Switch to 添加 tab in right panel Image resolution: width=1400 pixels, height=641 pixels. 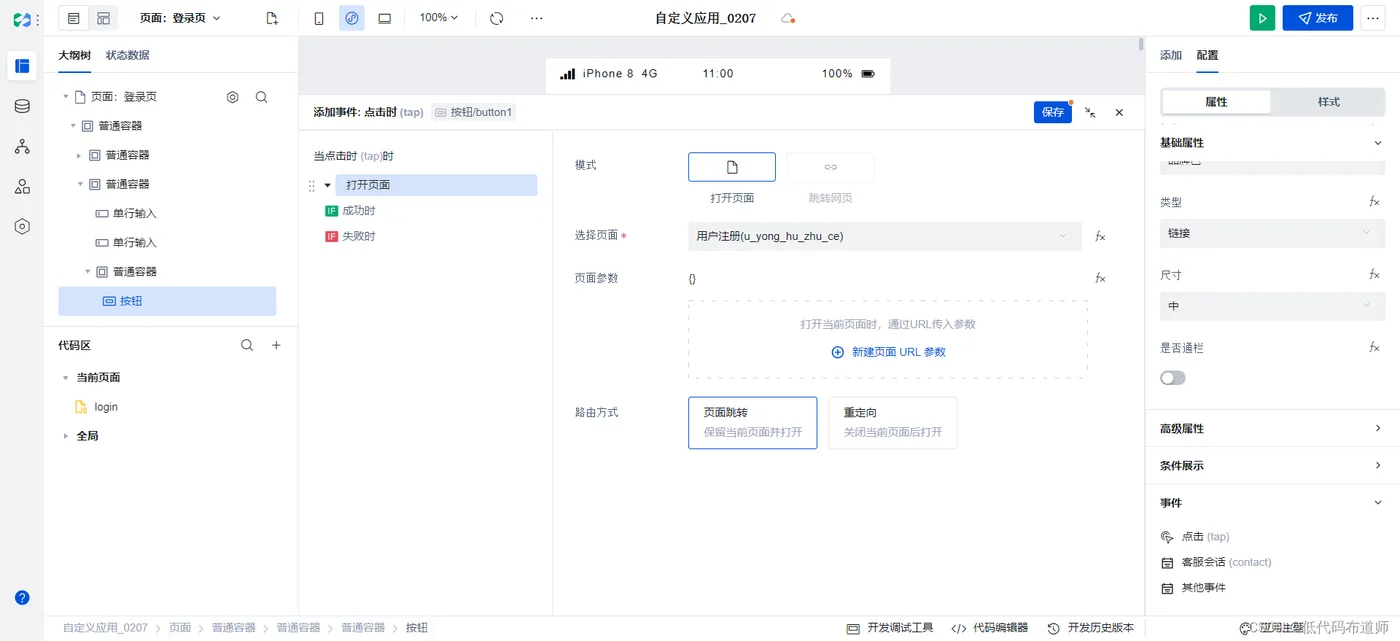click(x=1171, y=55)
